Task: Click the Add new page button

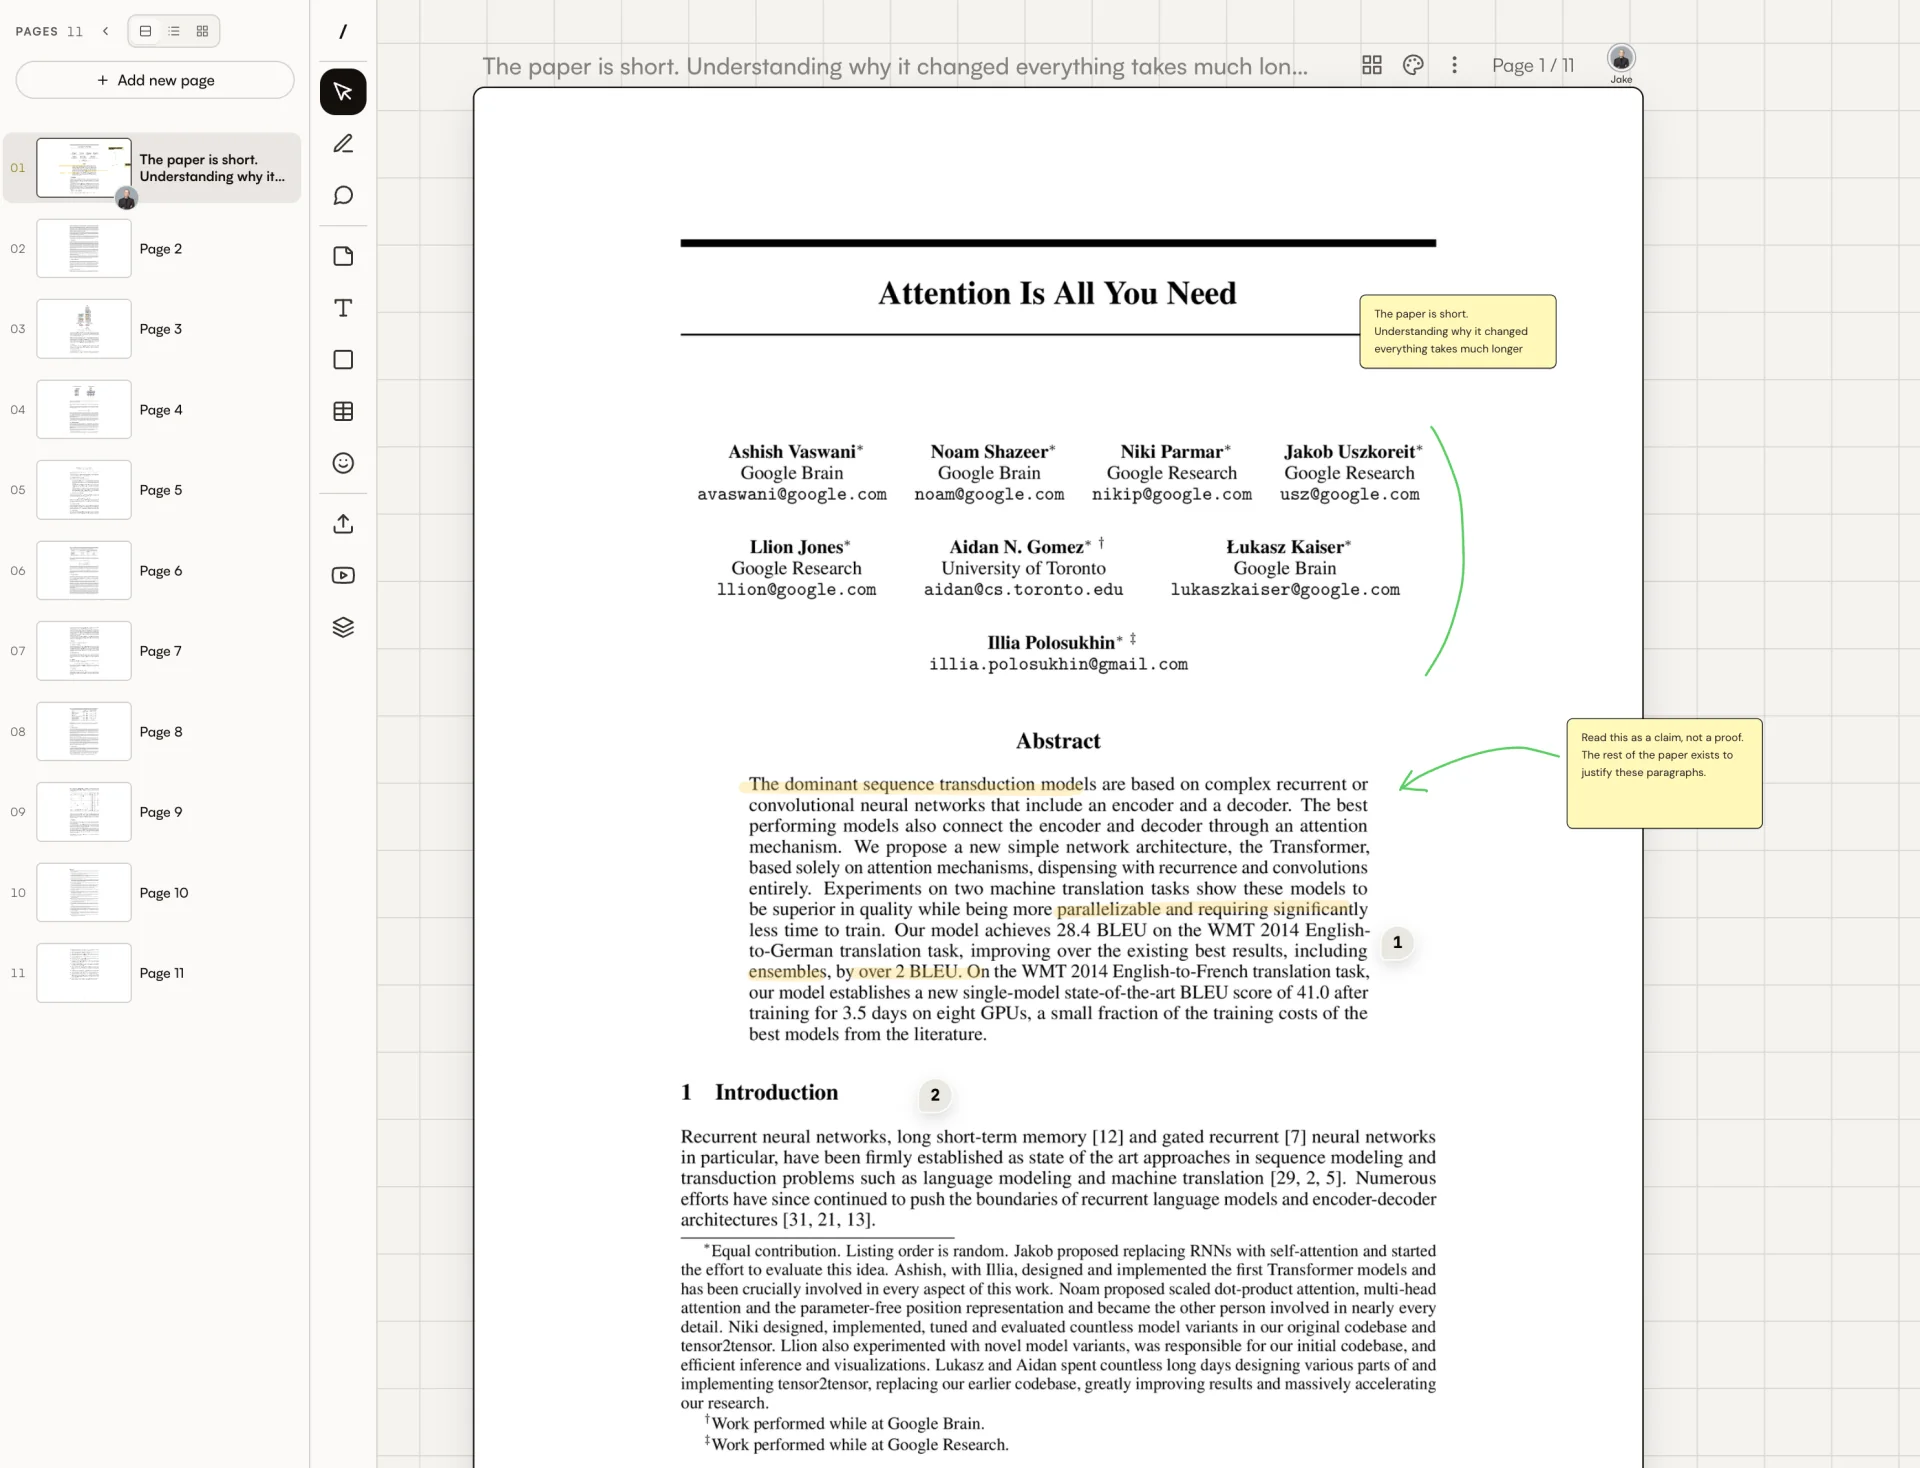Action: tap(155, 80)
